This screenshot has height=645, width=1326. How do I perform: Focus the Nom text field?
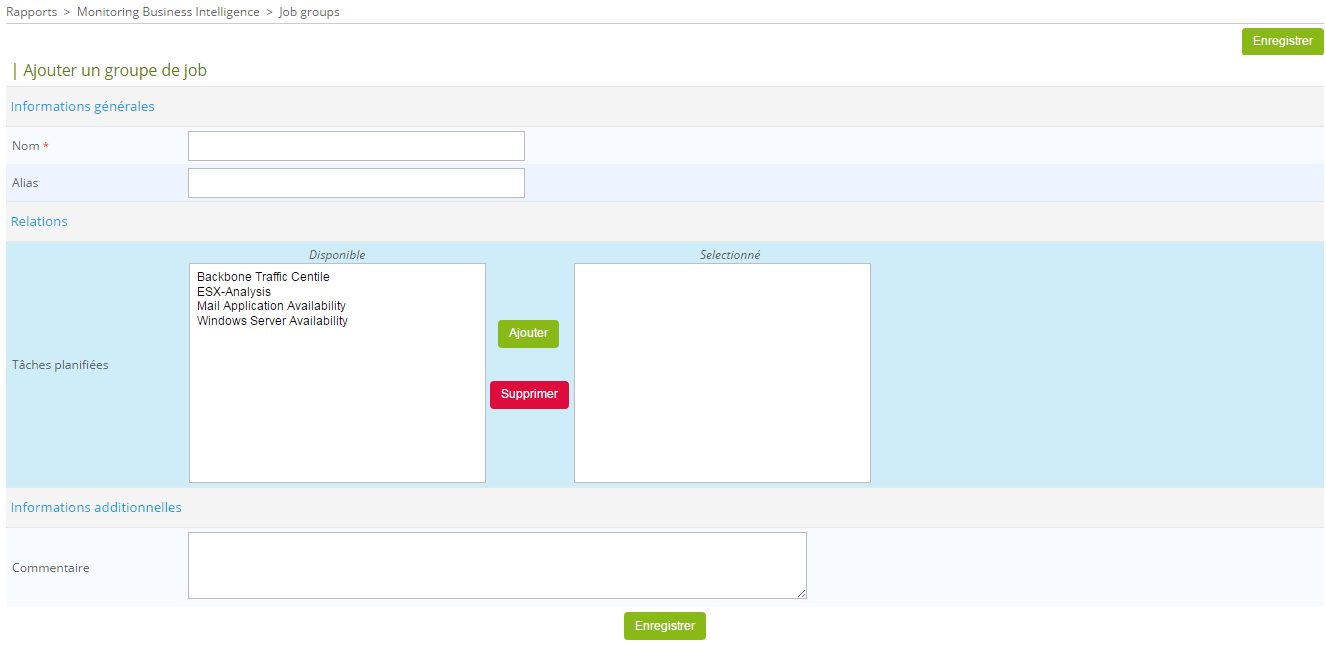pos(356,146)
